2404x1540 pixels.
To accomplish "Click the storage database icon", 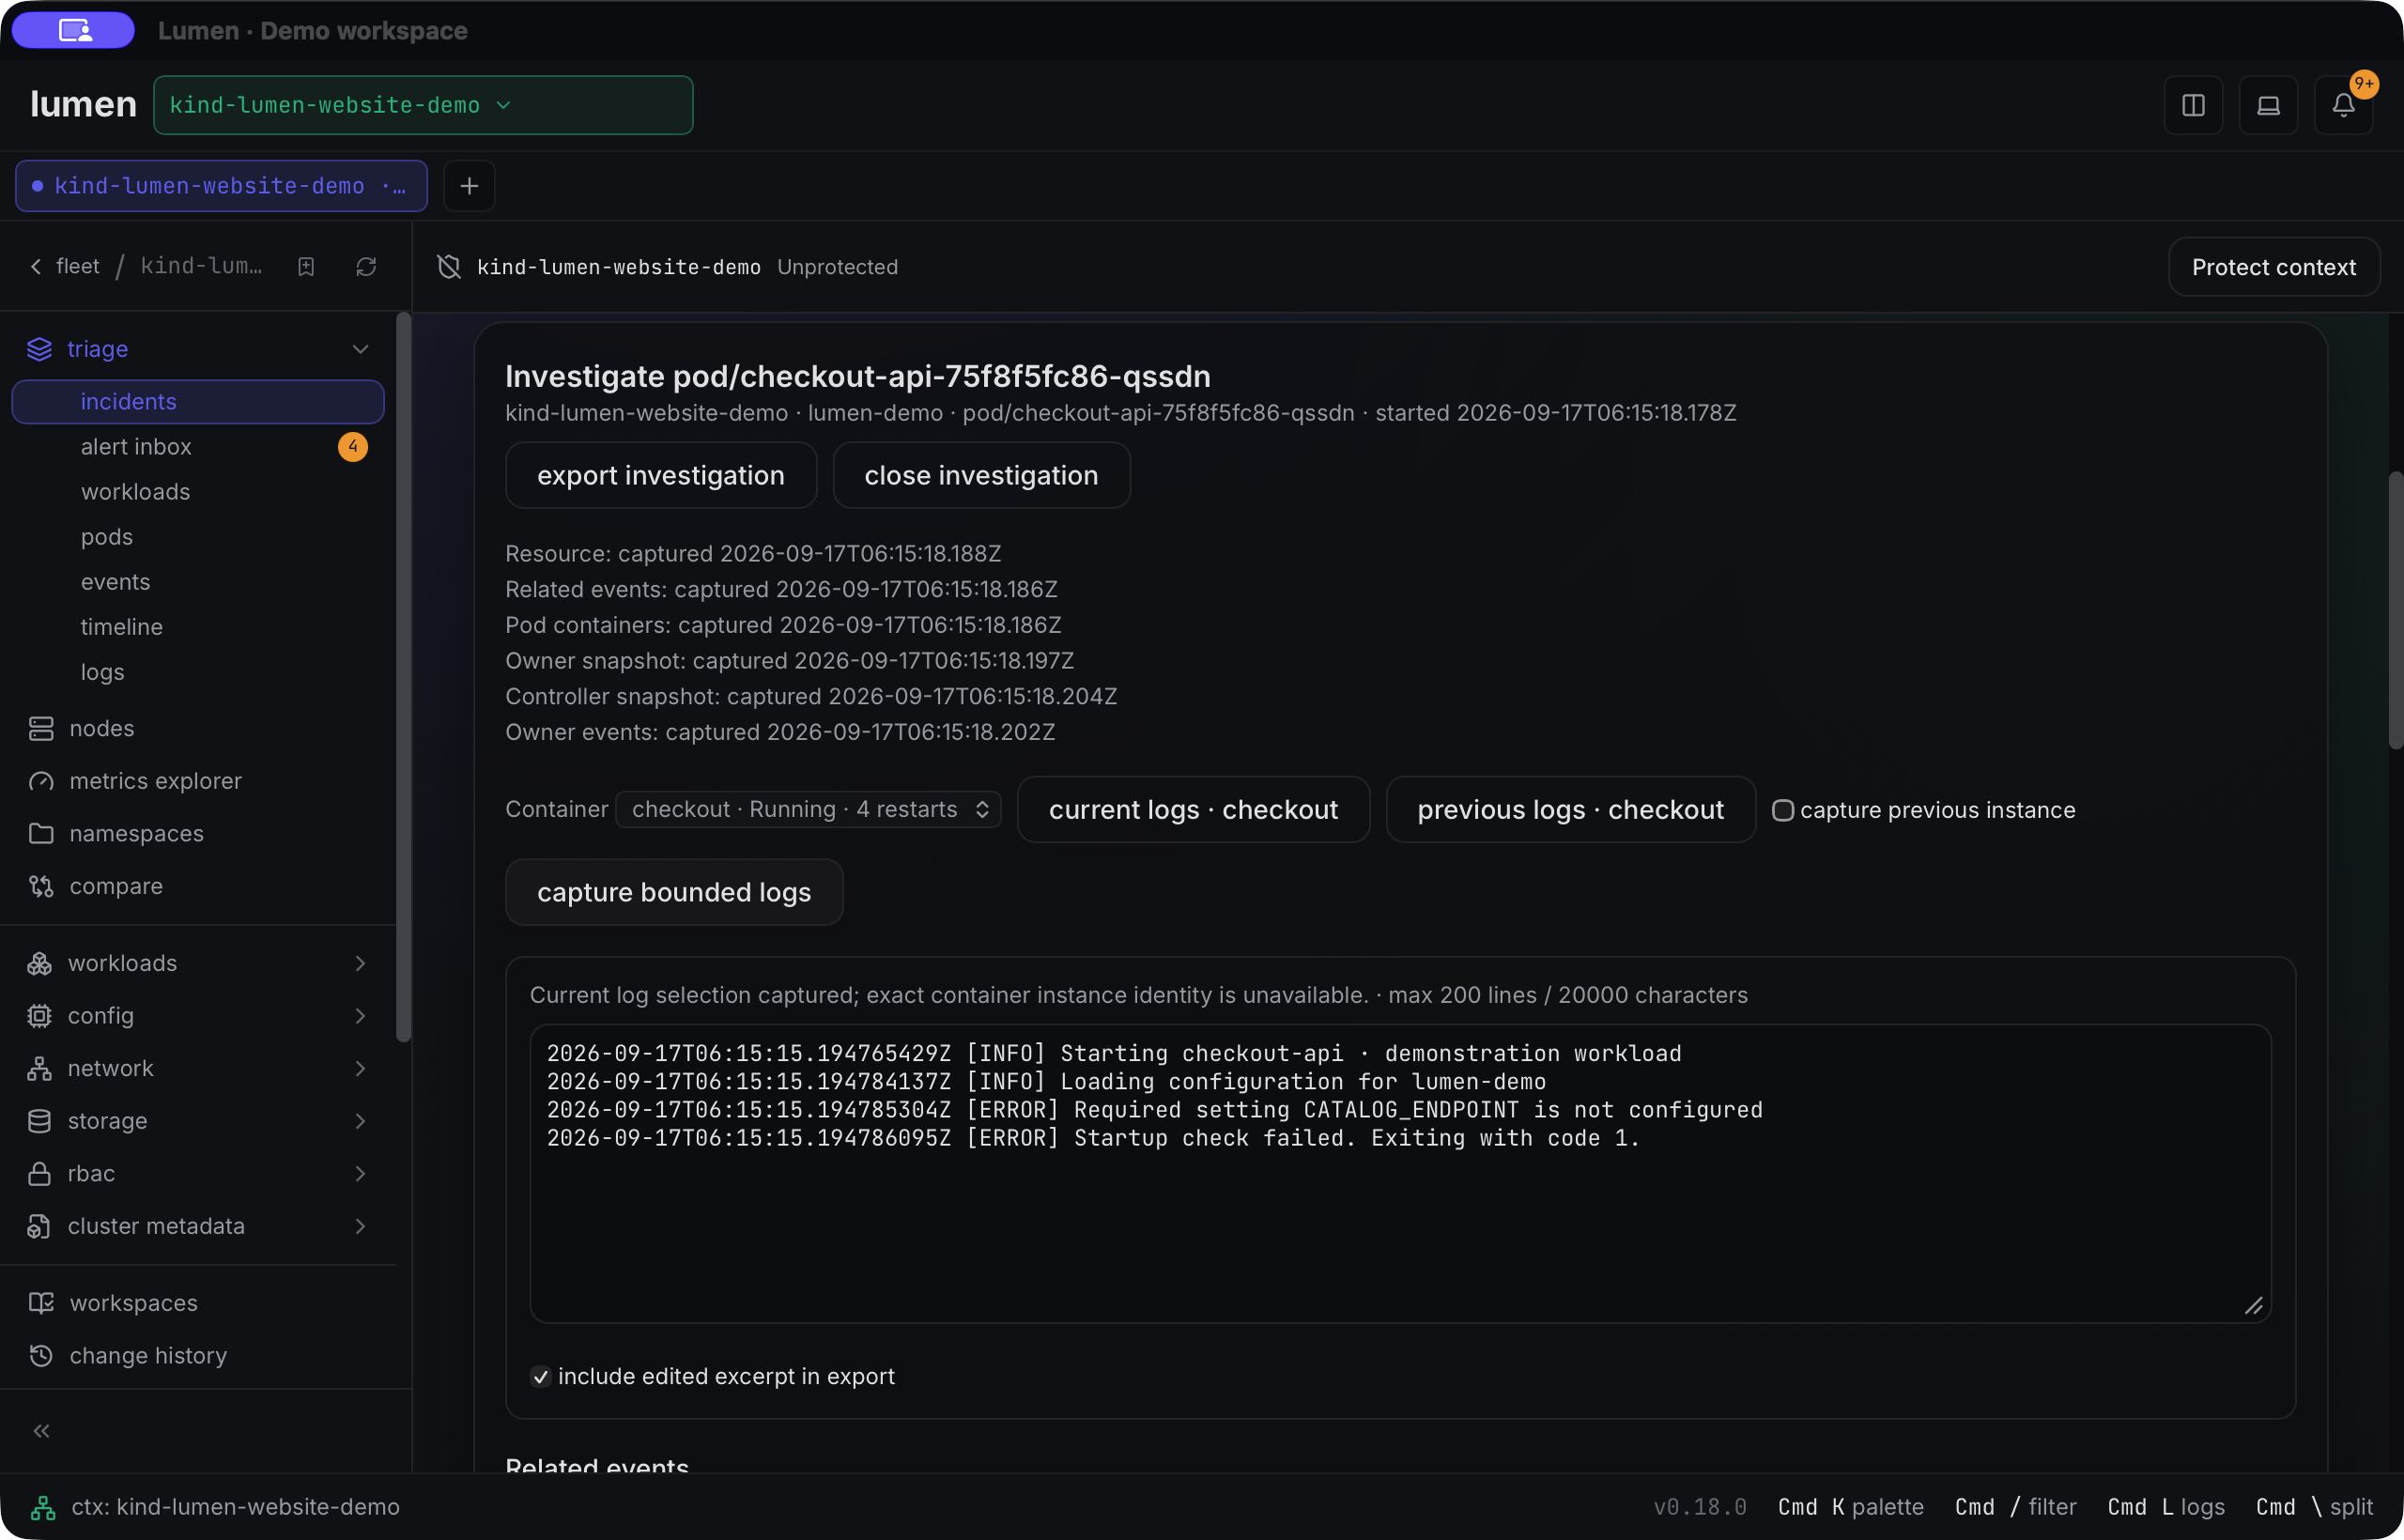I will coord(39,1121).
